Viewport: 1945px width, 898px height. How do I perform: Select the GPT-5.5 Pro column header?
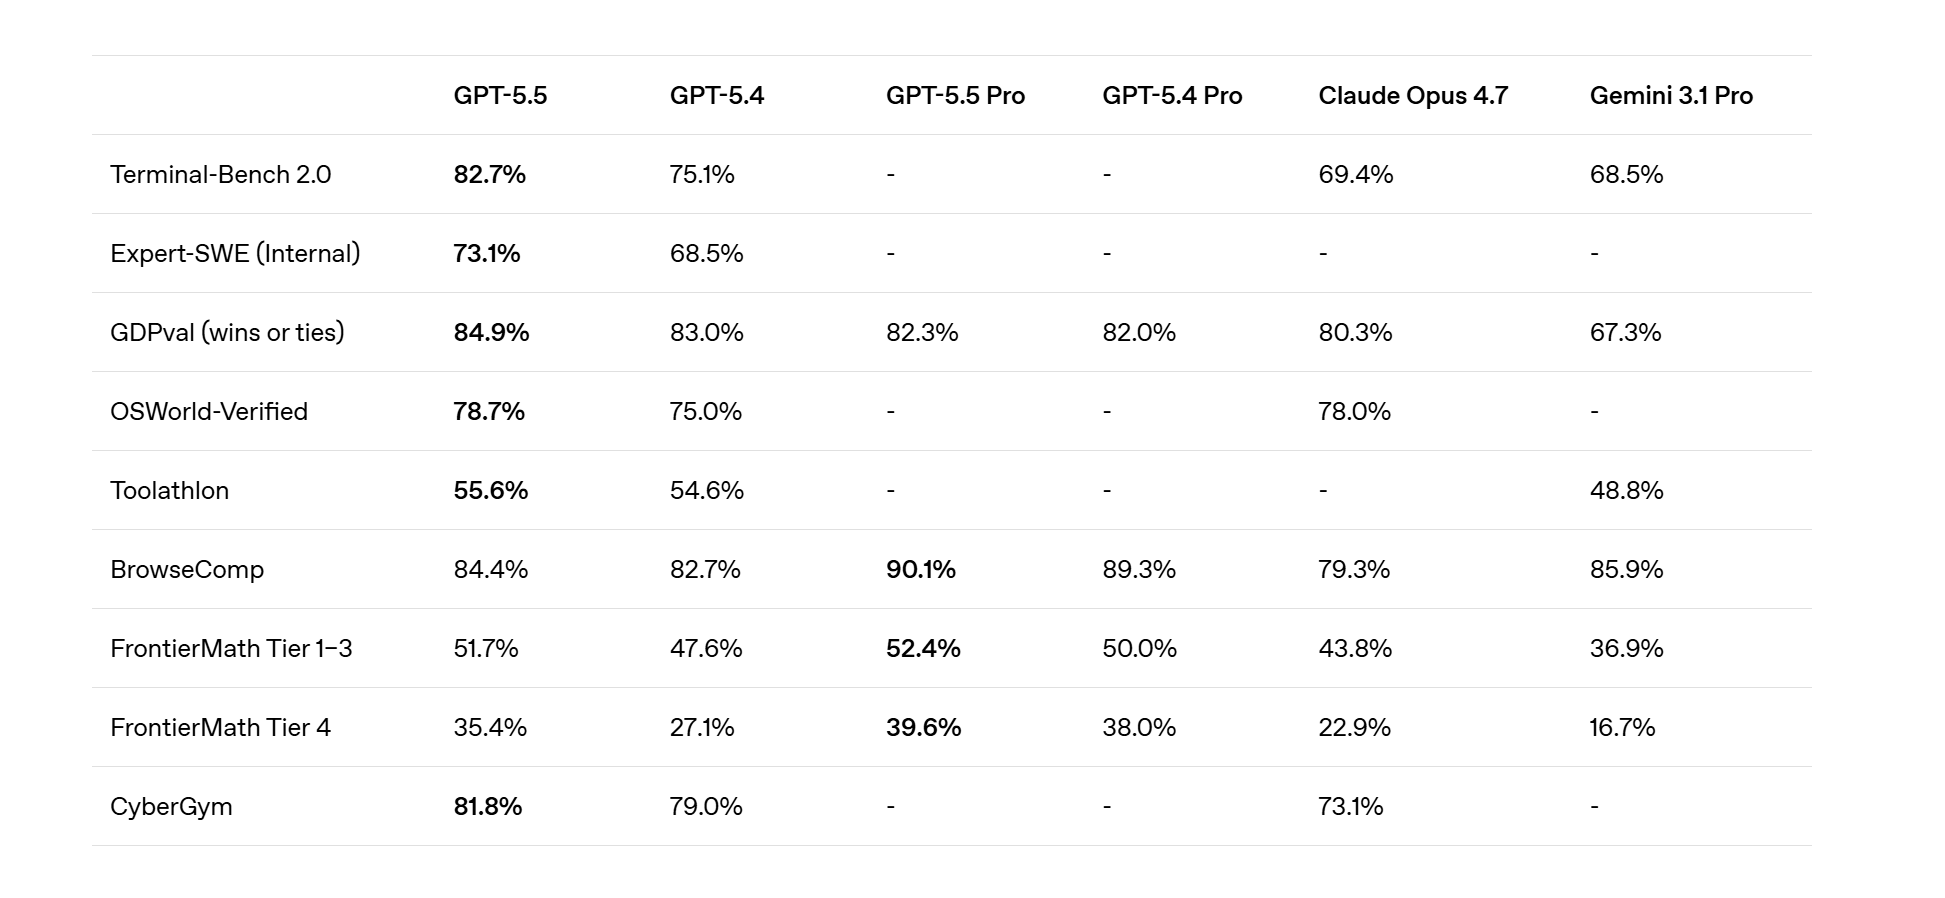(x=955, y=96)
